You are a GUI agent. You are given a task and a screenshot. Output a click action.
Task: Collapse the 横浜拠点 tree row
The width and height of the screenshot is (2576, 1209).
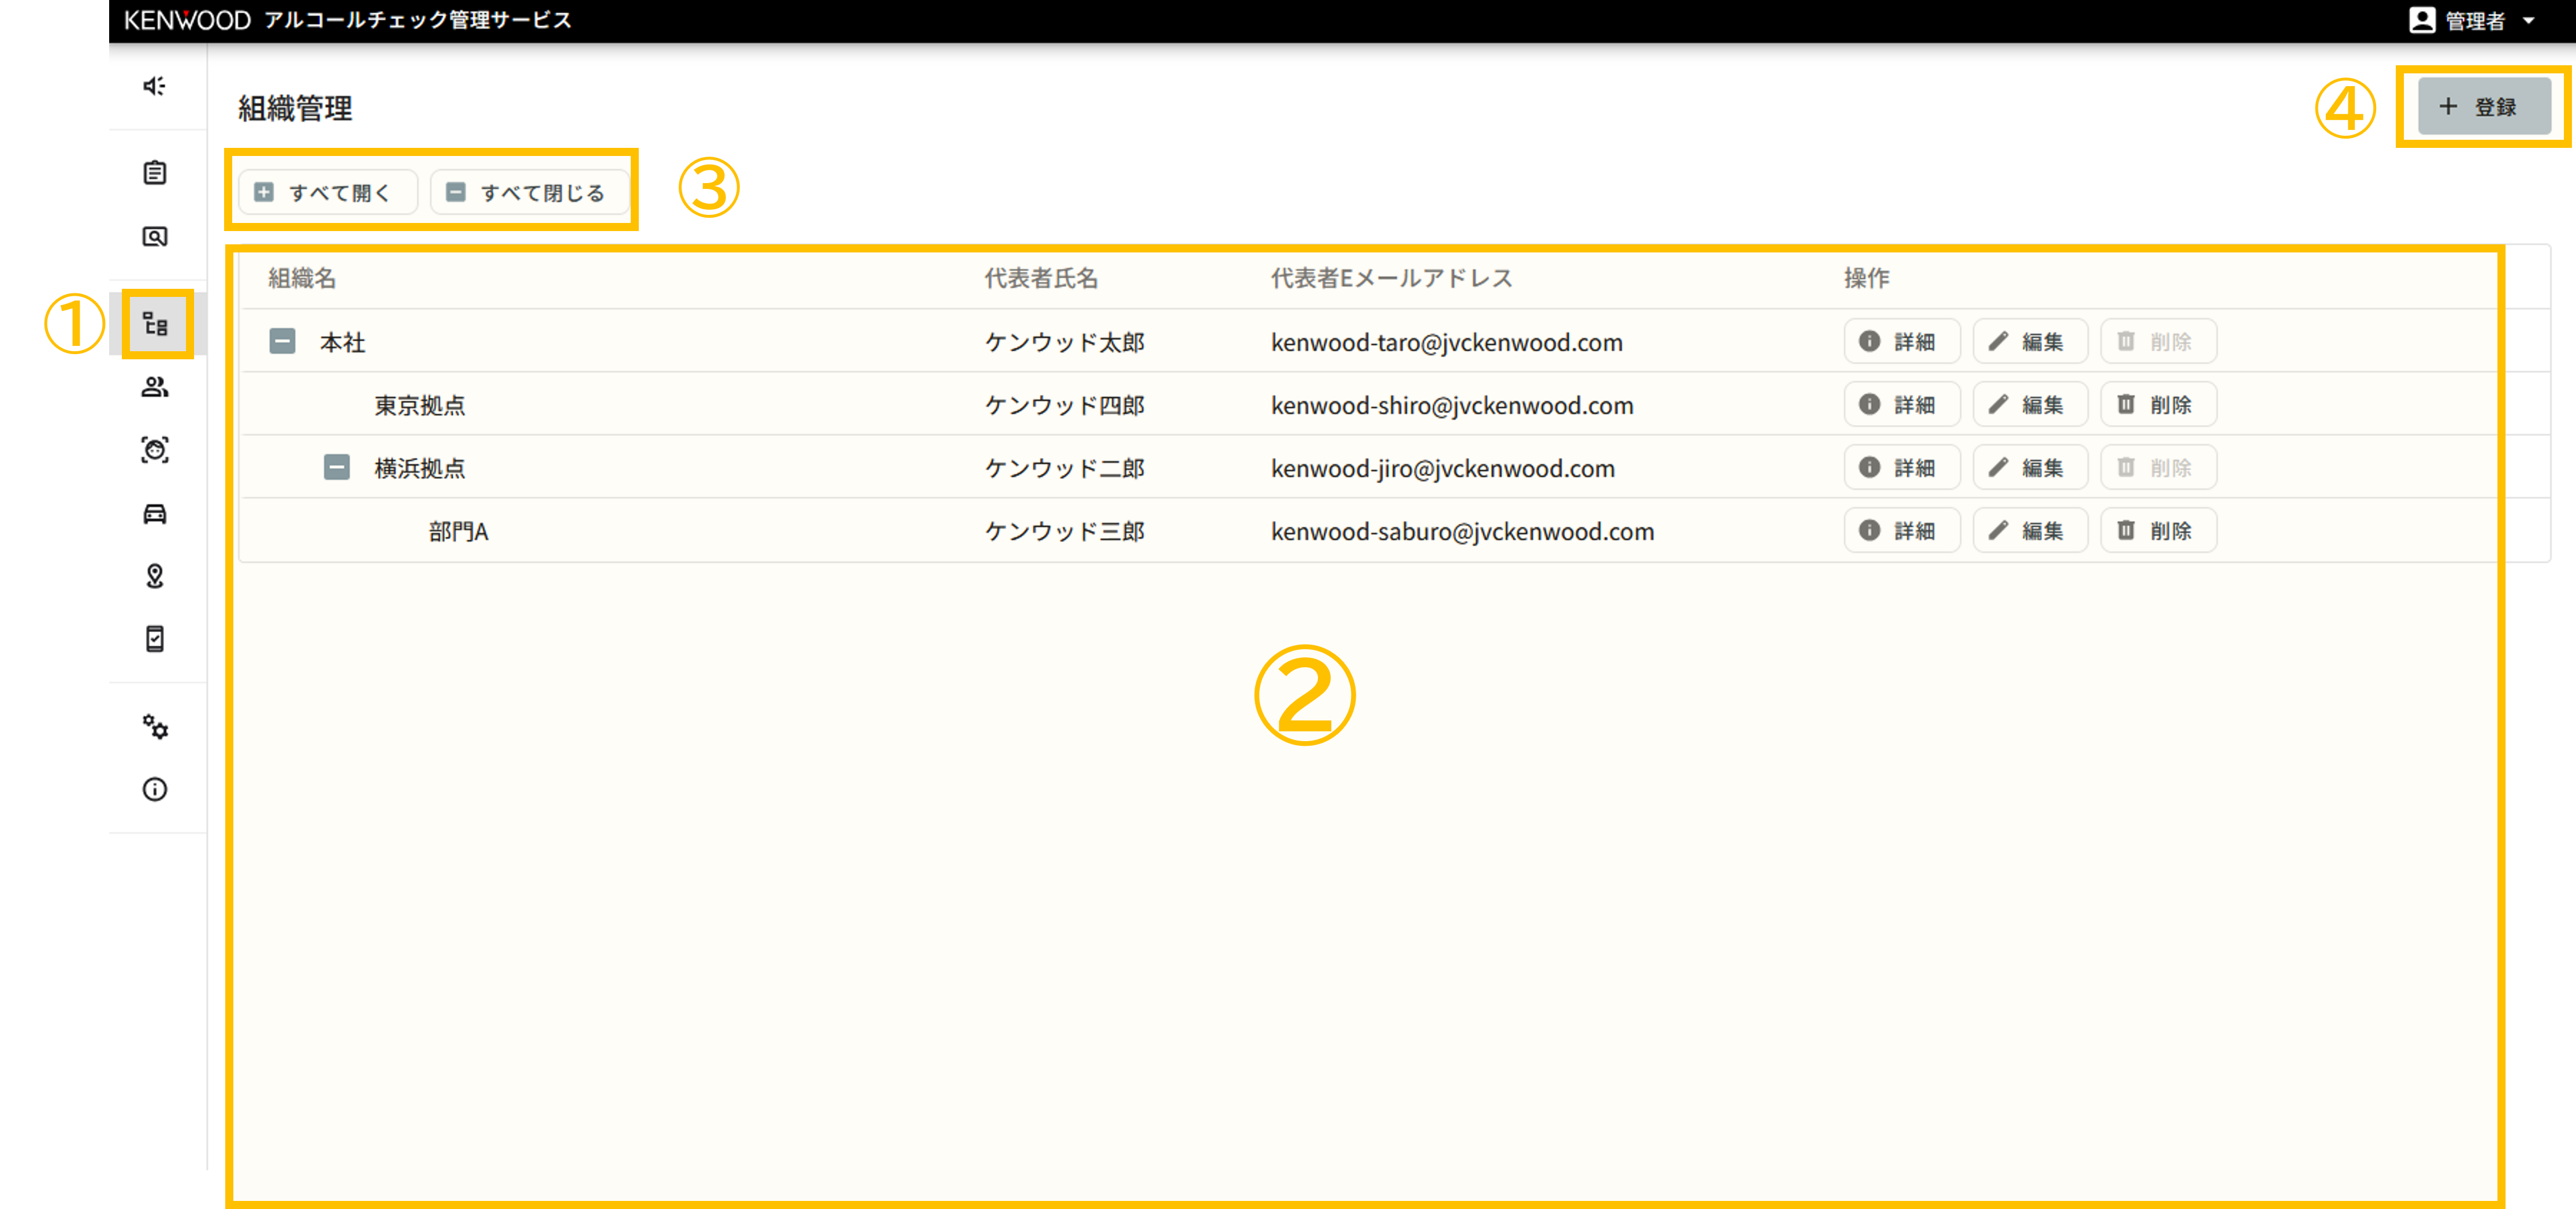337,468
